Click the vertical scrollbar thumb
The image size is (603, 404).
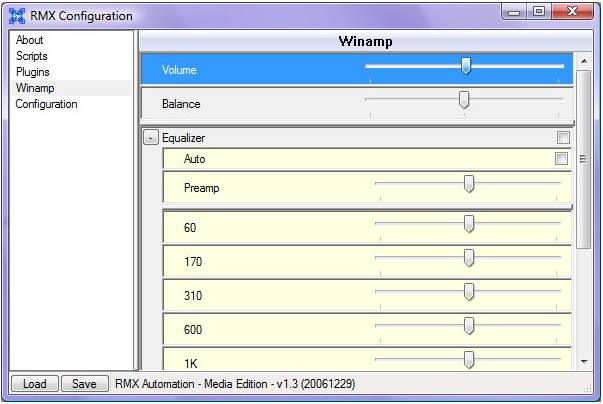[584, 159]
